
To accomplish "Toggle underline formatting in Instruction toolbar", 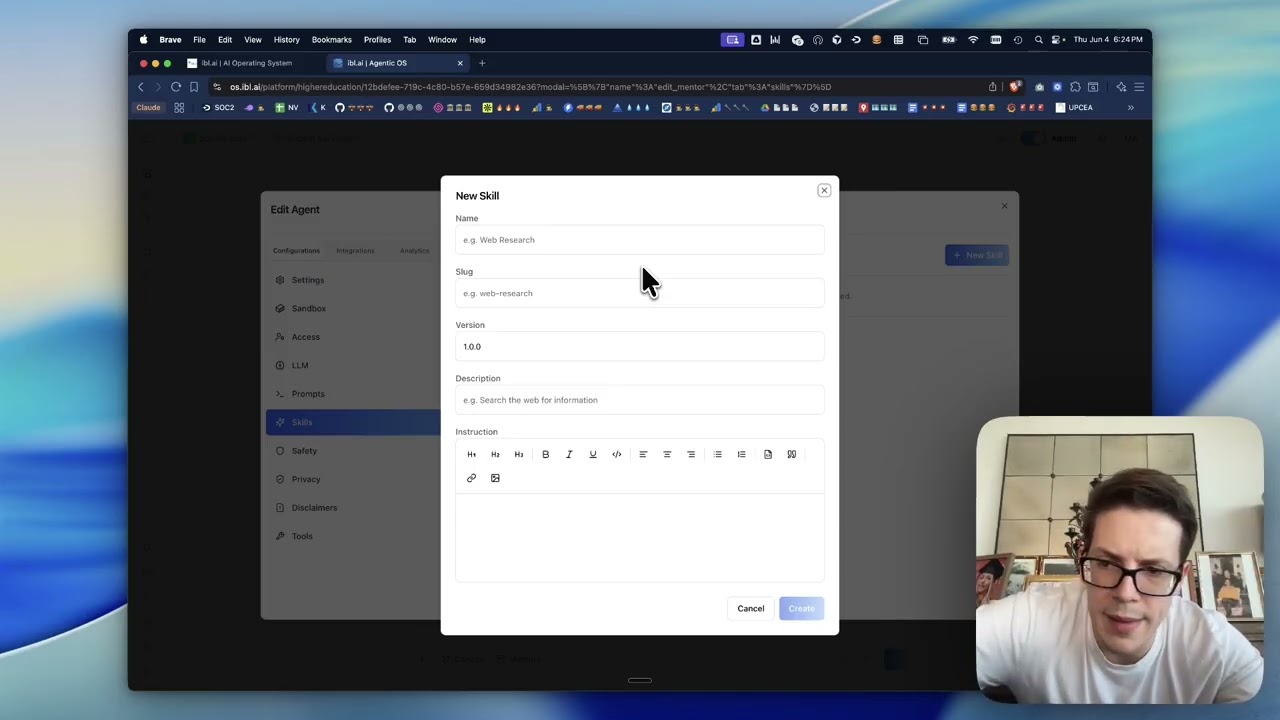I will [593, 454].
